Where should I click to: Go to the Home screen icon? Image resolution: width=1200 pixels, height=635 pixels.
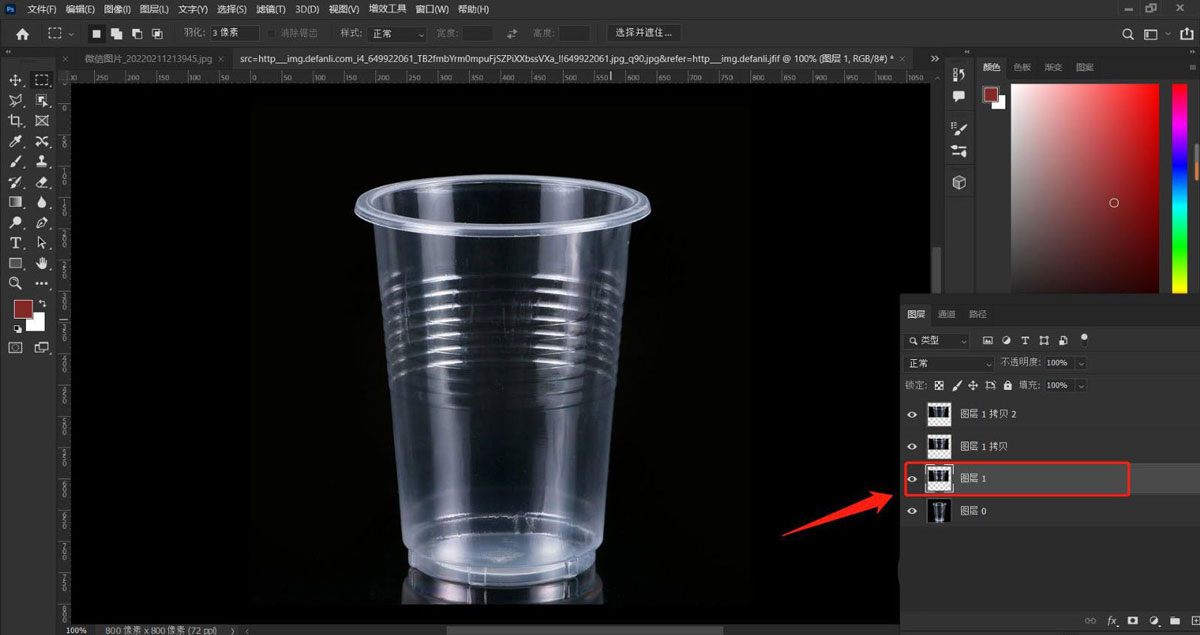tap(22, 34)
